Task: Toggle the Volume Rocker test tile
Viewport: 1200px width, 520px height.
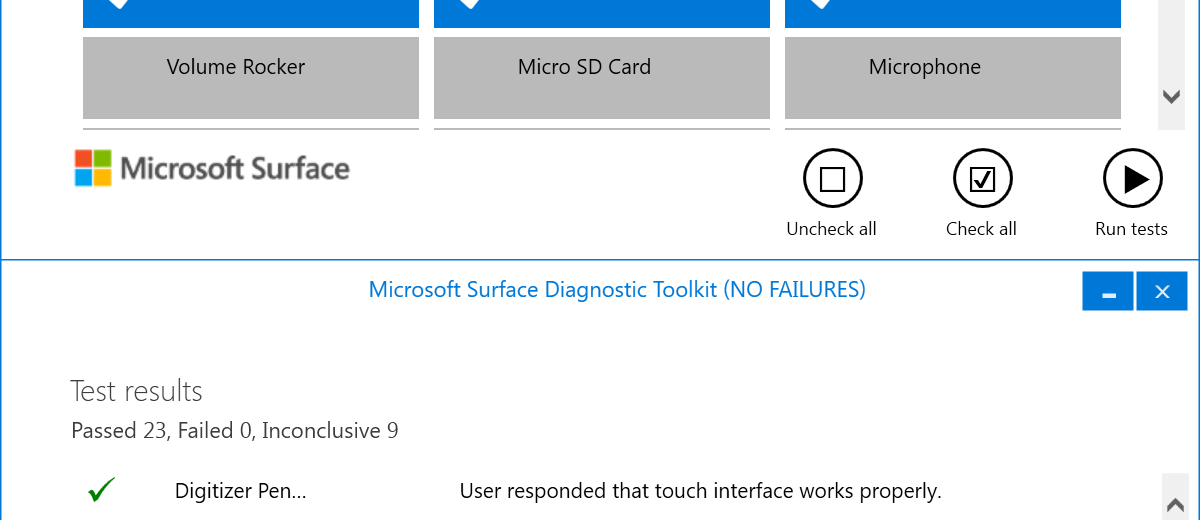Action: tap(251, 78)
